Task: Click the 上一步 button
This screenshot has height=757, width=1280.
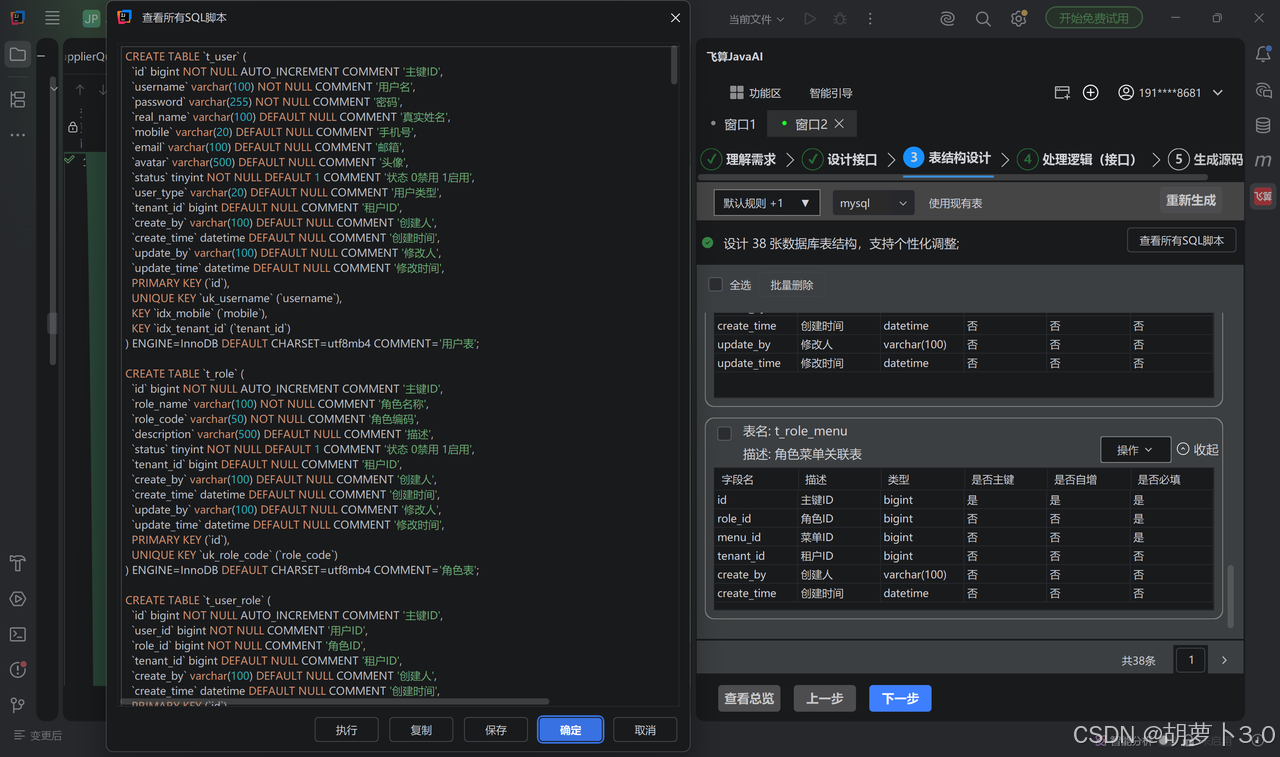Action: pos(825,698)
